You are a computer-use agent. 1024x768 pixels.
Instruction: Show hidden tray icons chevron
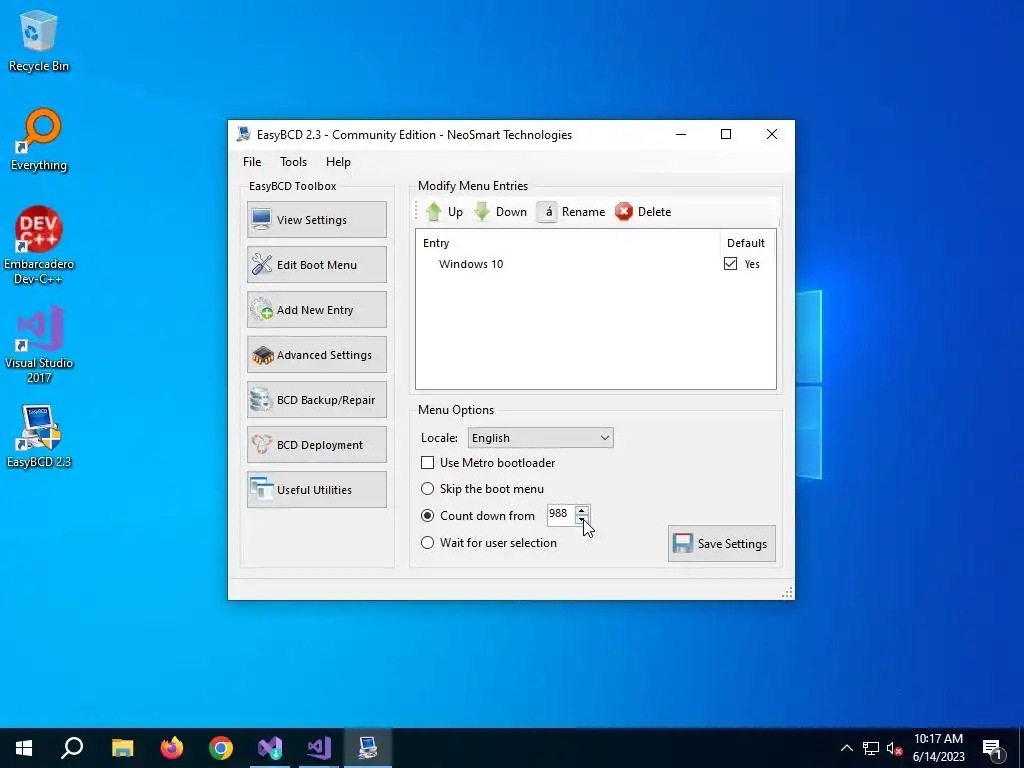(x=846, y=748)
